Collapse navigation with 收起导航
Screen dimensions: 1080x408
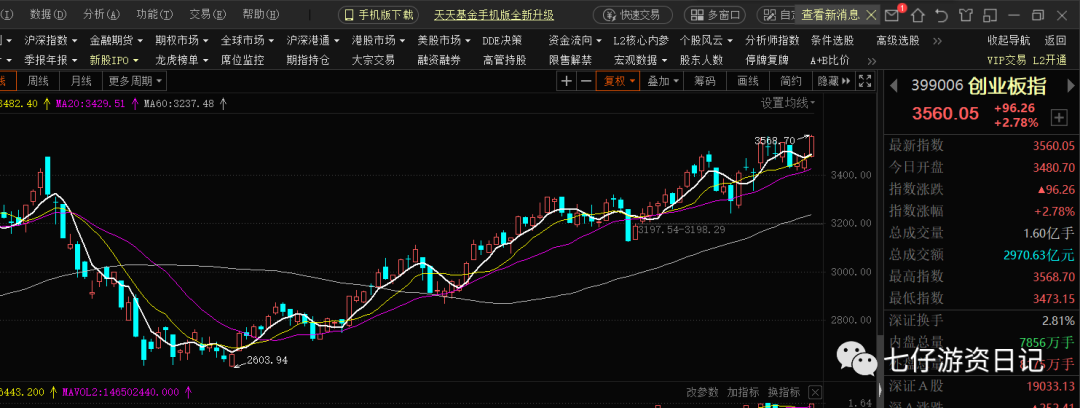coord(1009,41)
